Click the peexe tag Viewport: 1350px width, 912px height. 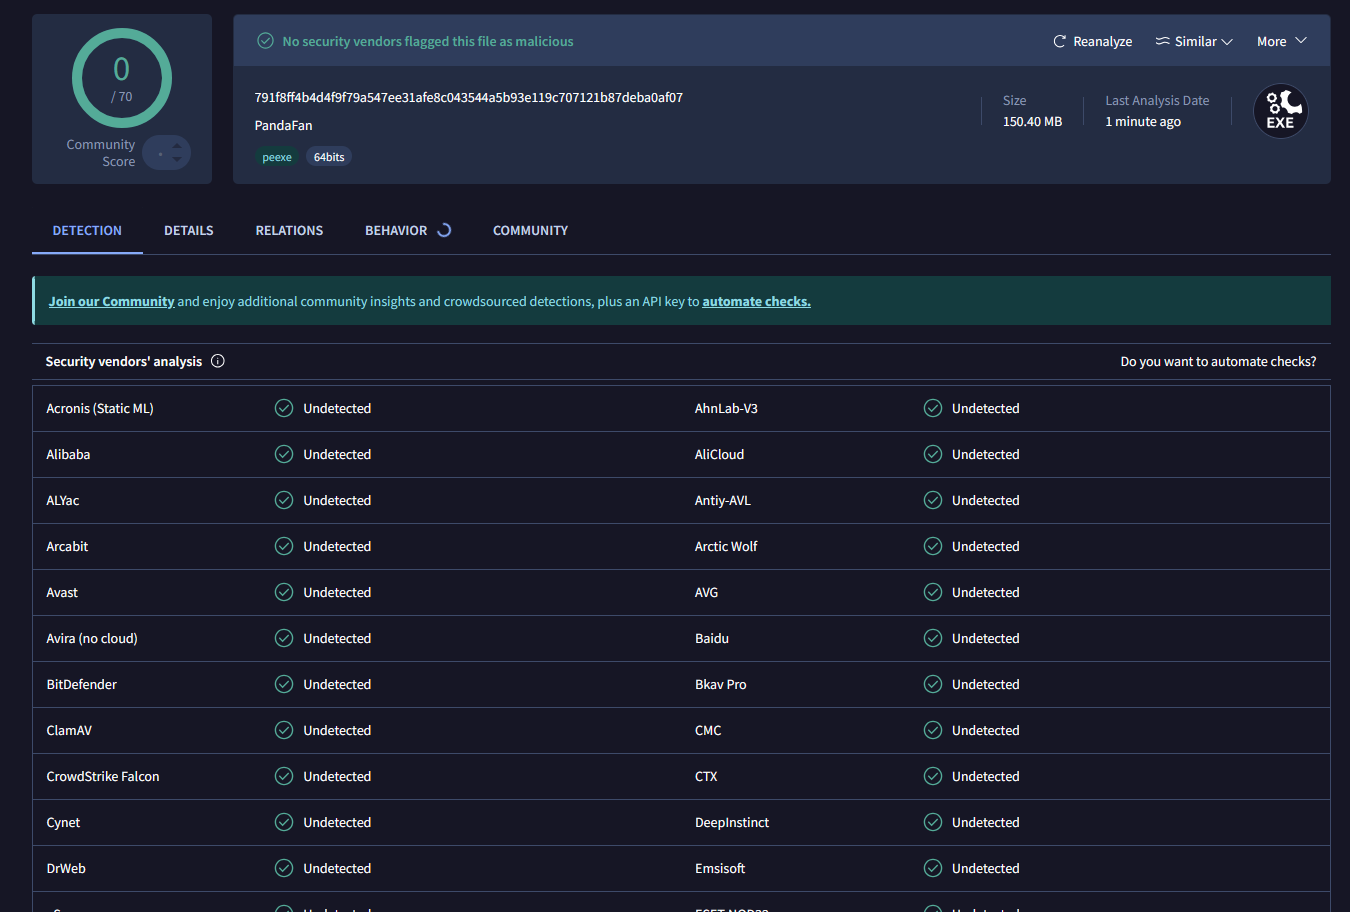[x=277, y=157]
